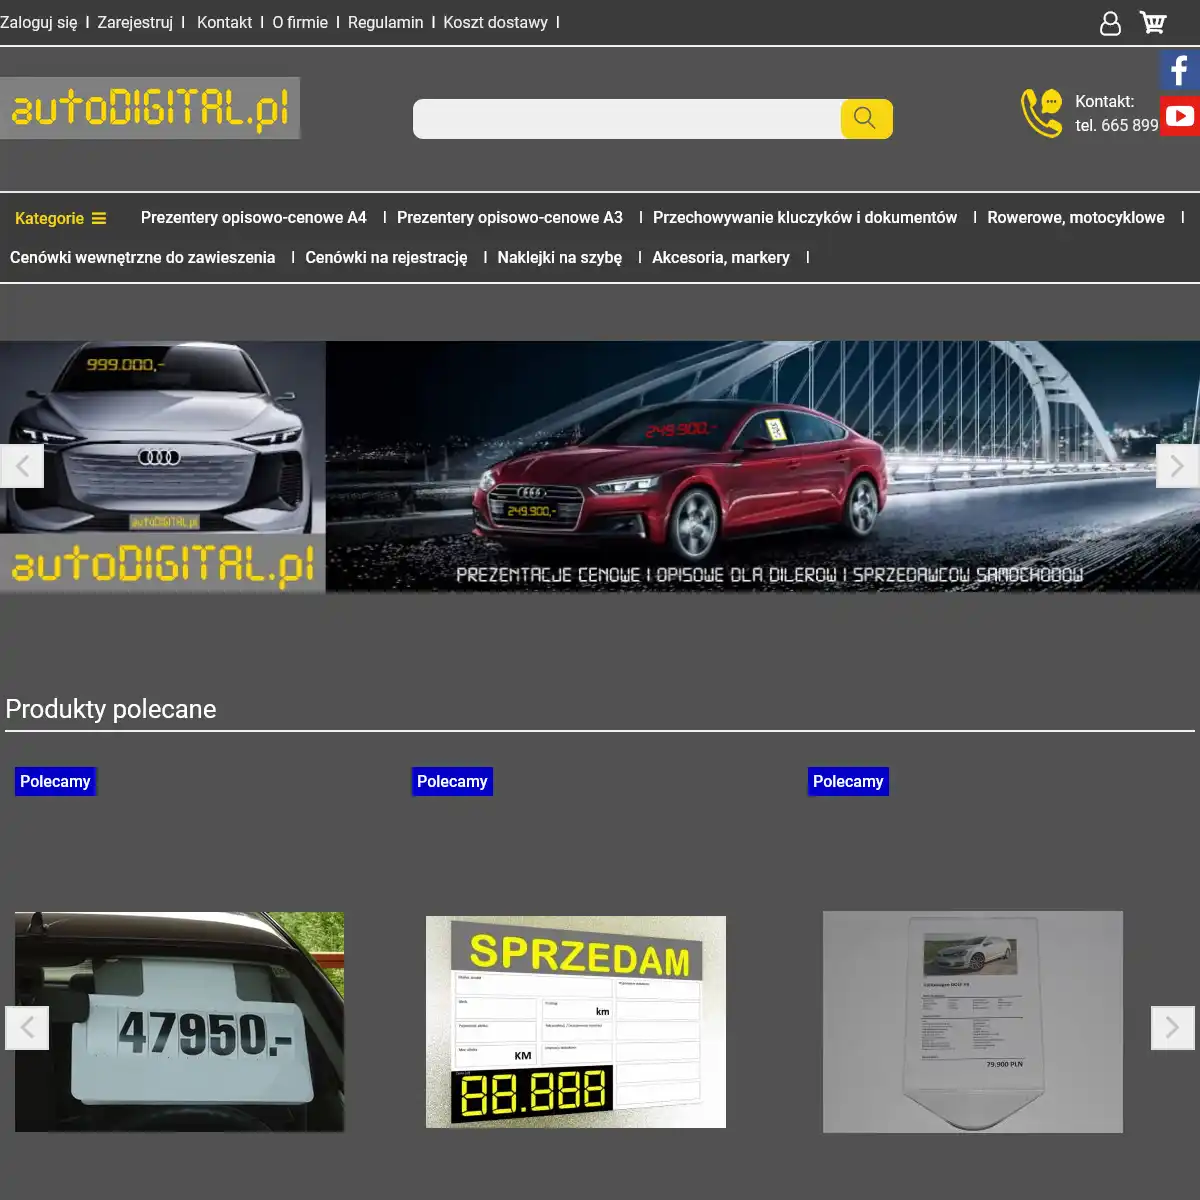Go back using the banner left arrow
Screen dimensions: 1200x1200
click(x=22, y=465)
